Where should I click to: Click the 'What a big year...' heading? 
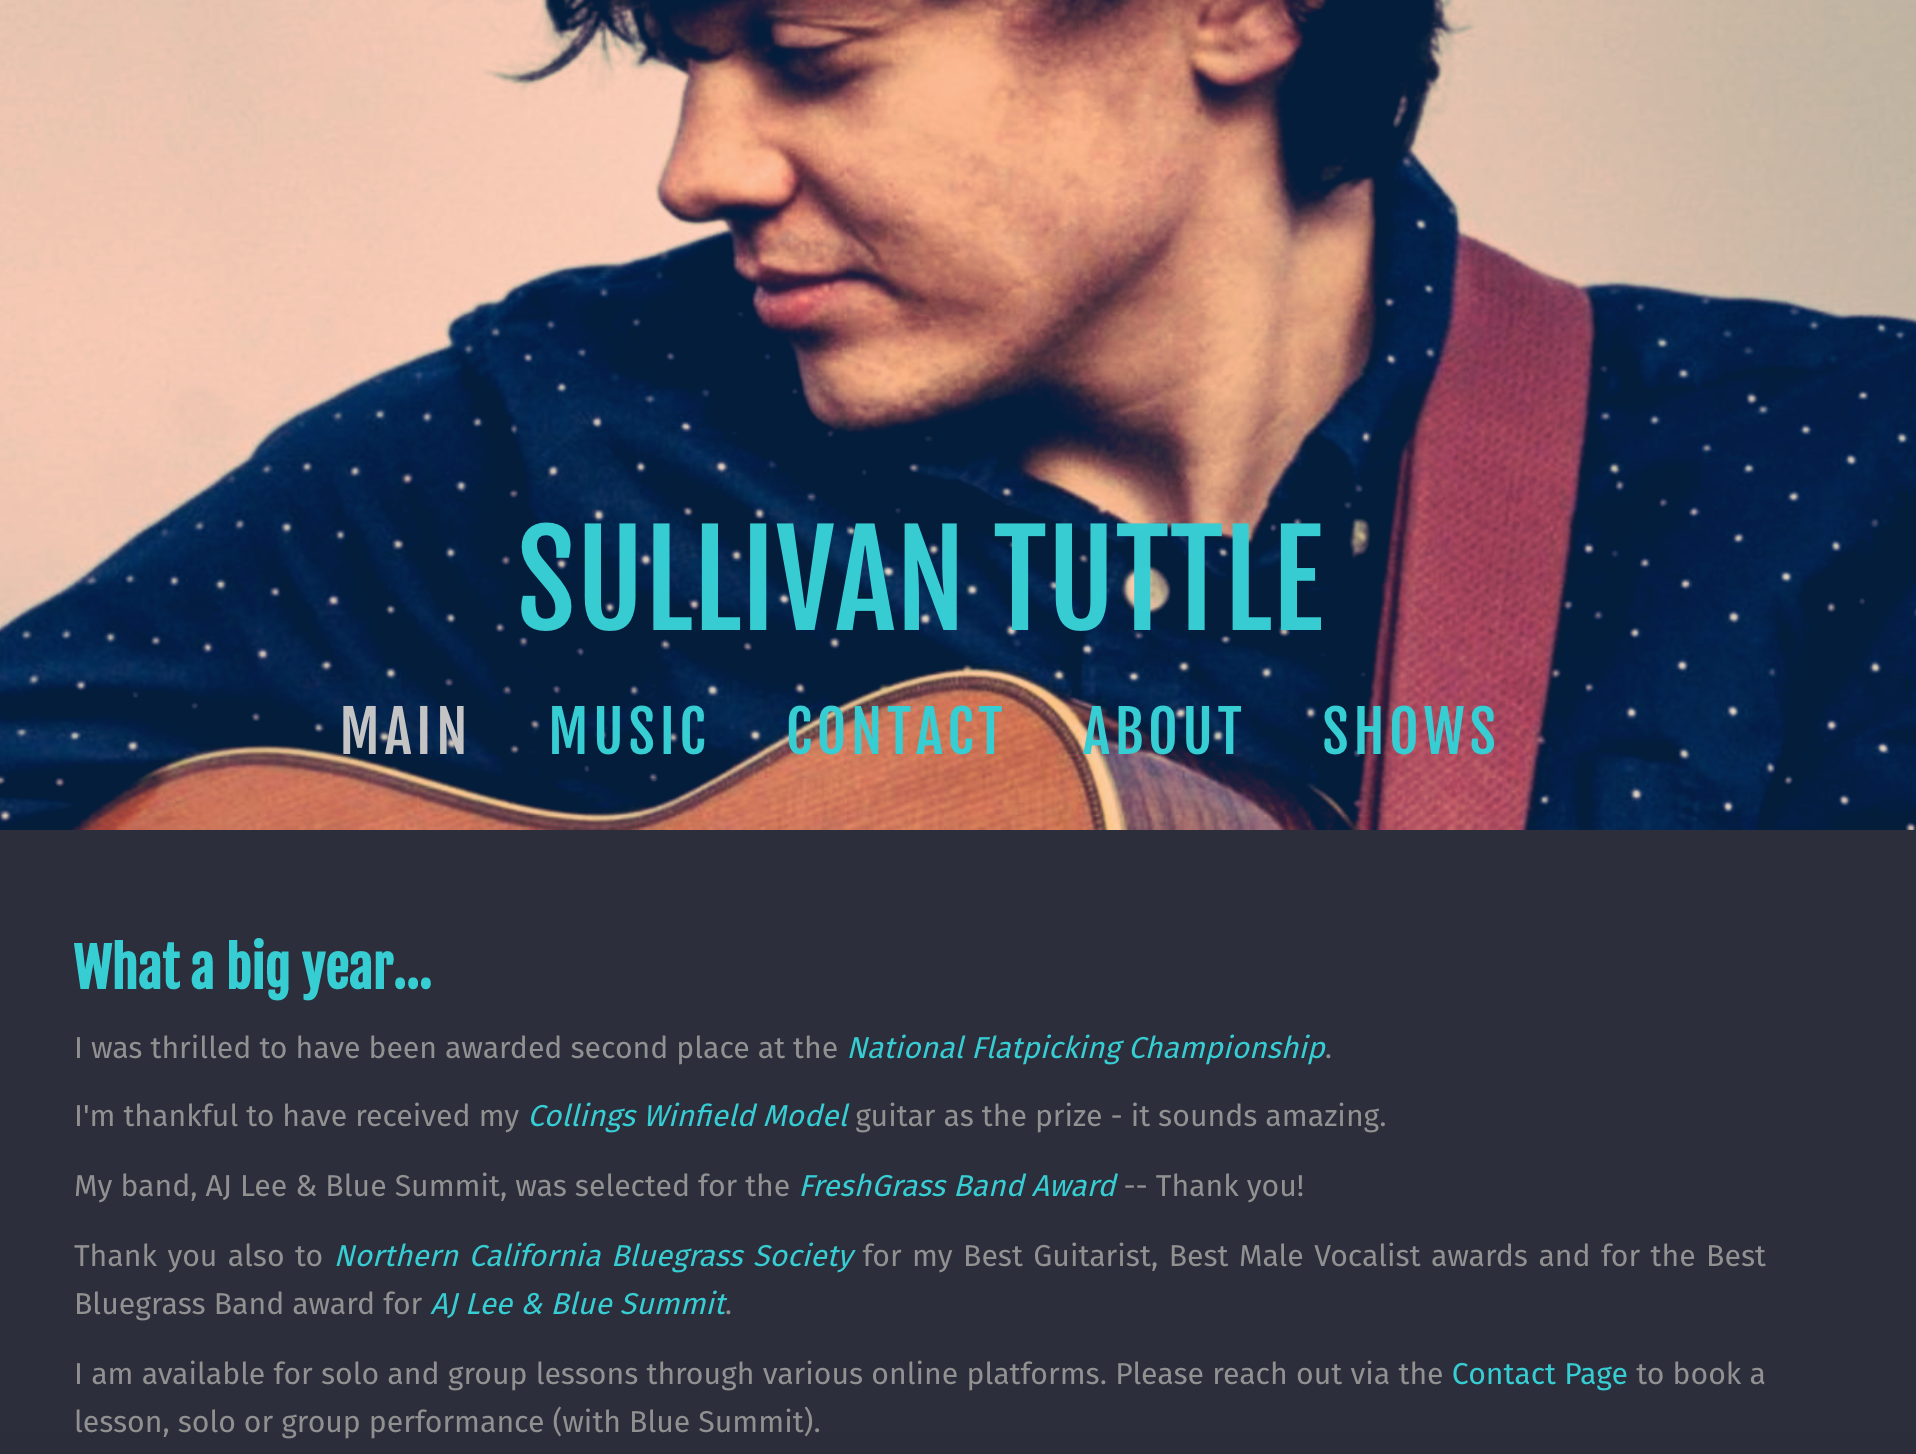pos(253,967)
